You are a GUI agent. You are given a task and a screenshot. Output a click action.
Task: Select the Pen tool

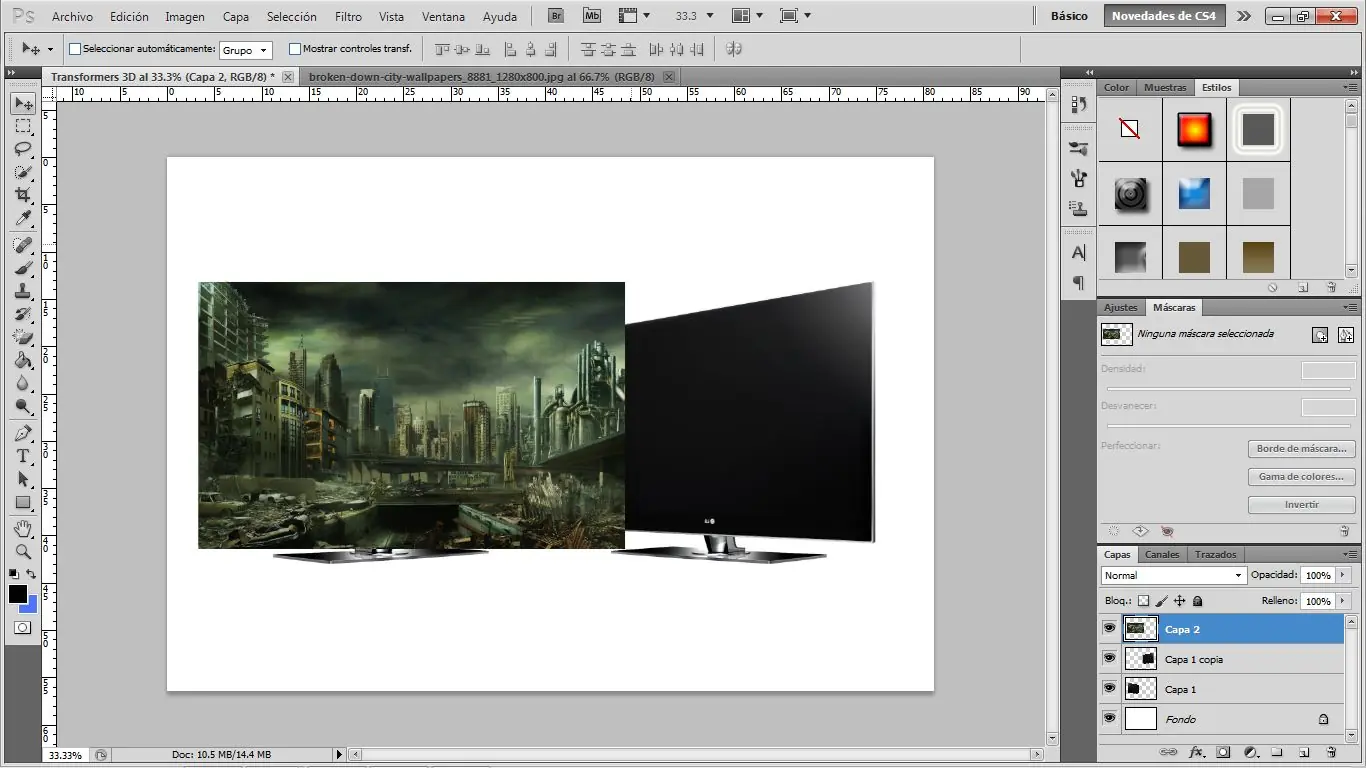(x=23, y=433)
